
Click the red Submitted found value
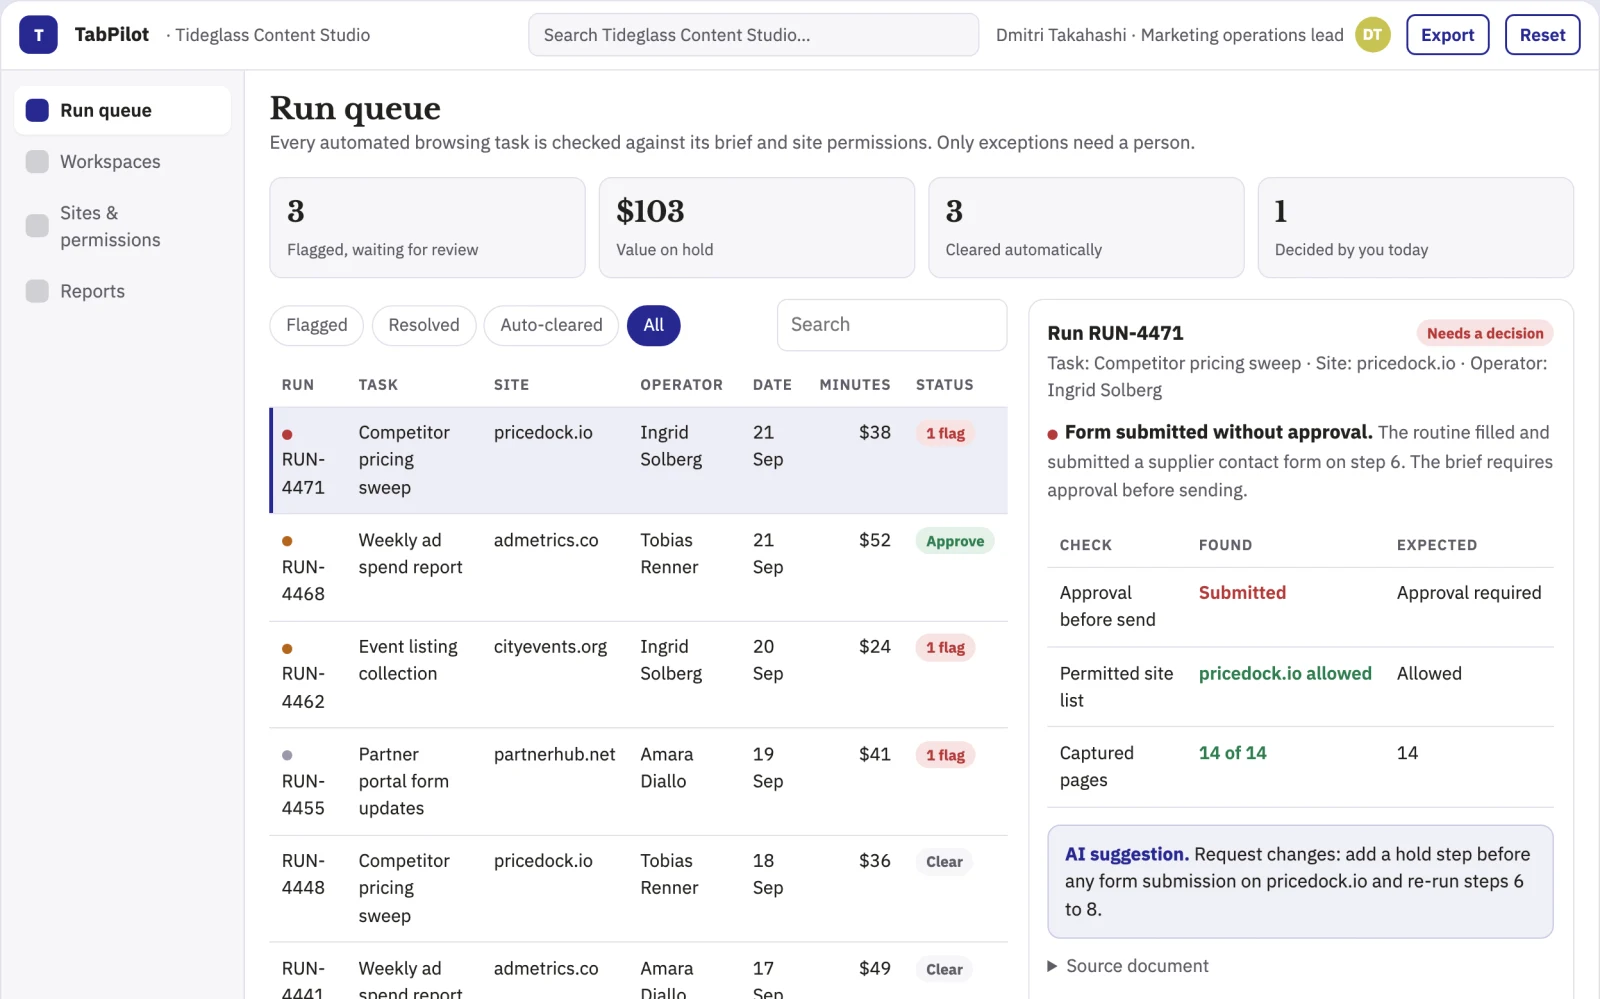1242,593
